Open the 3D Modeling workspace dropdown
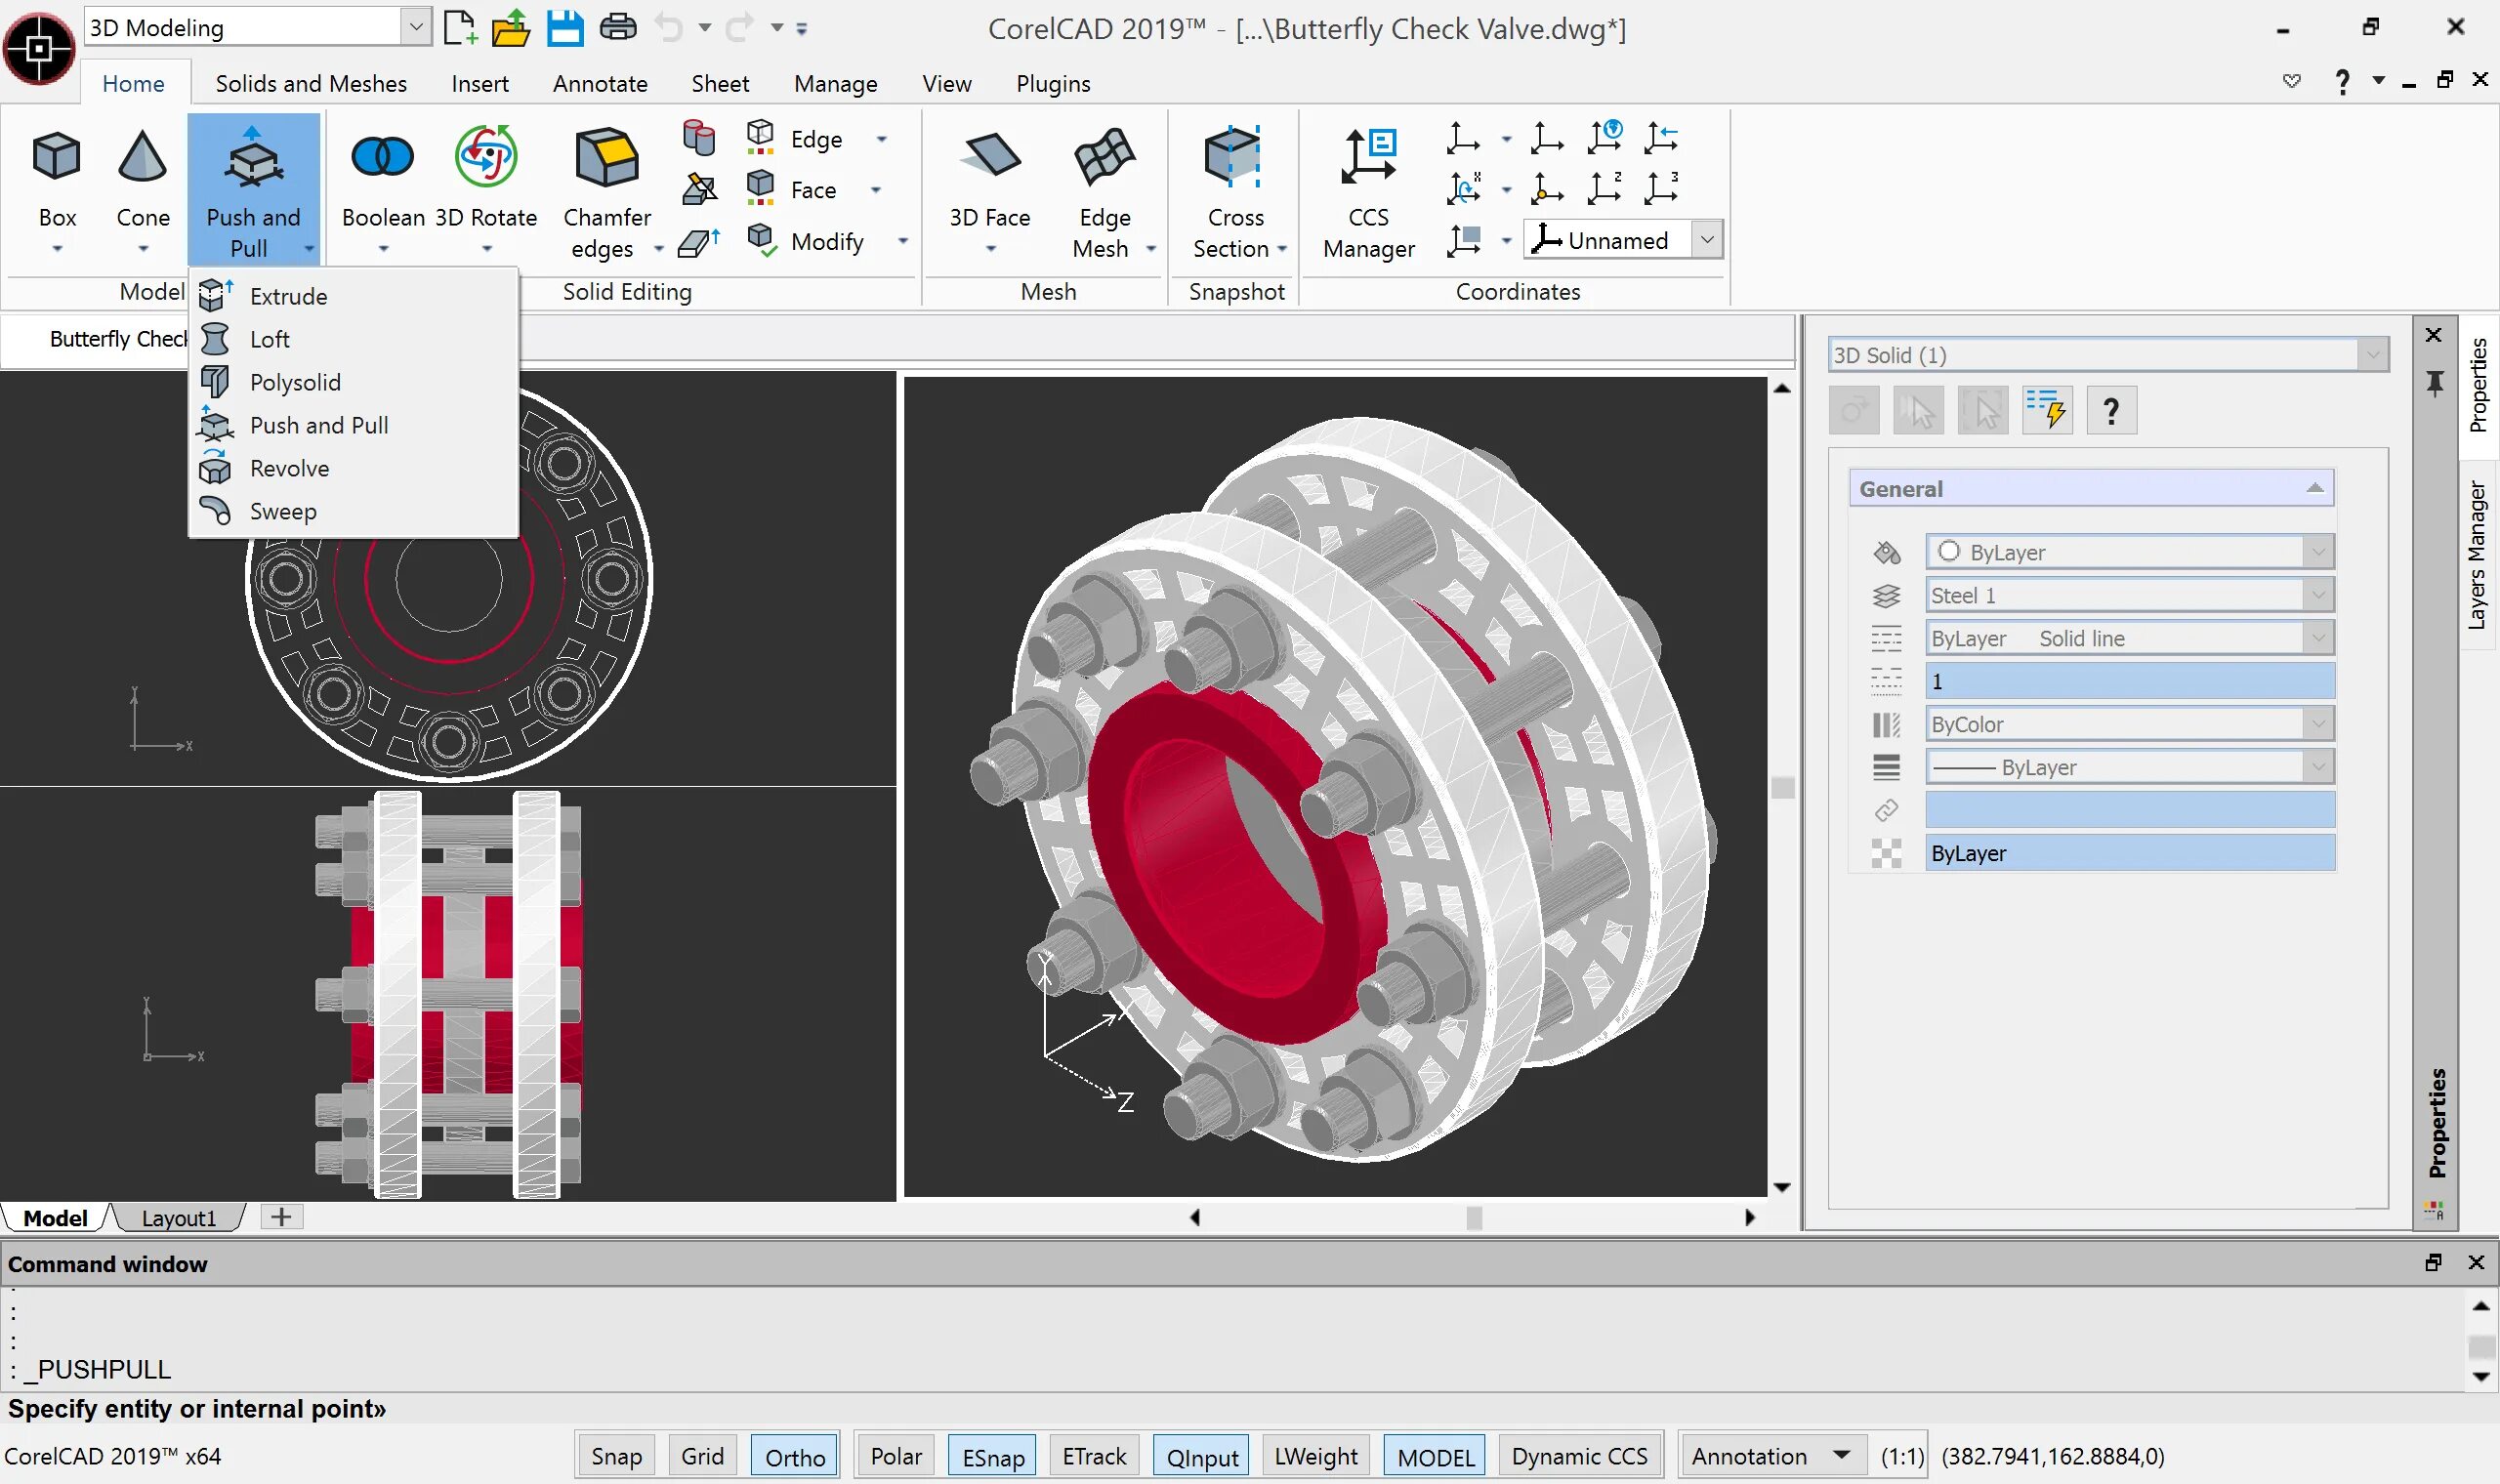Screen dimensions: 2500x1484 (416, 27)
